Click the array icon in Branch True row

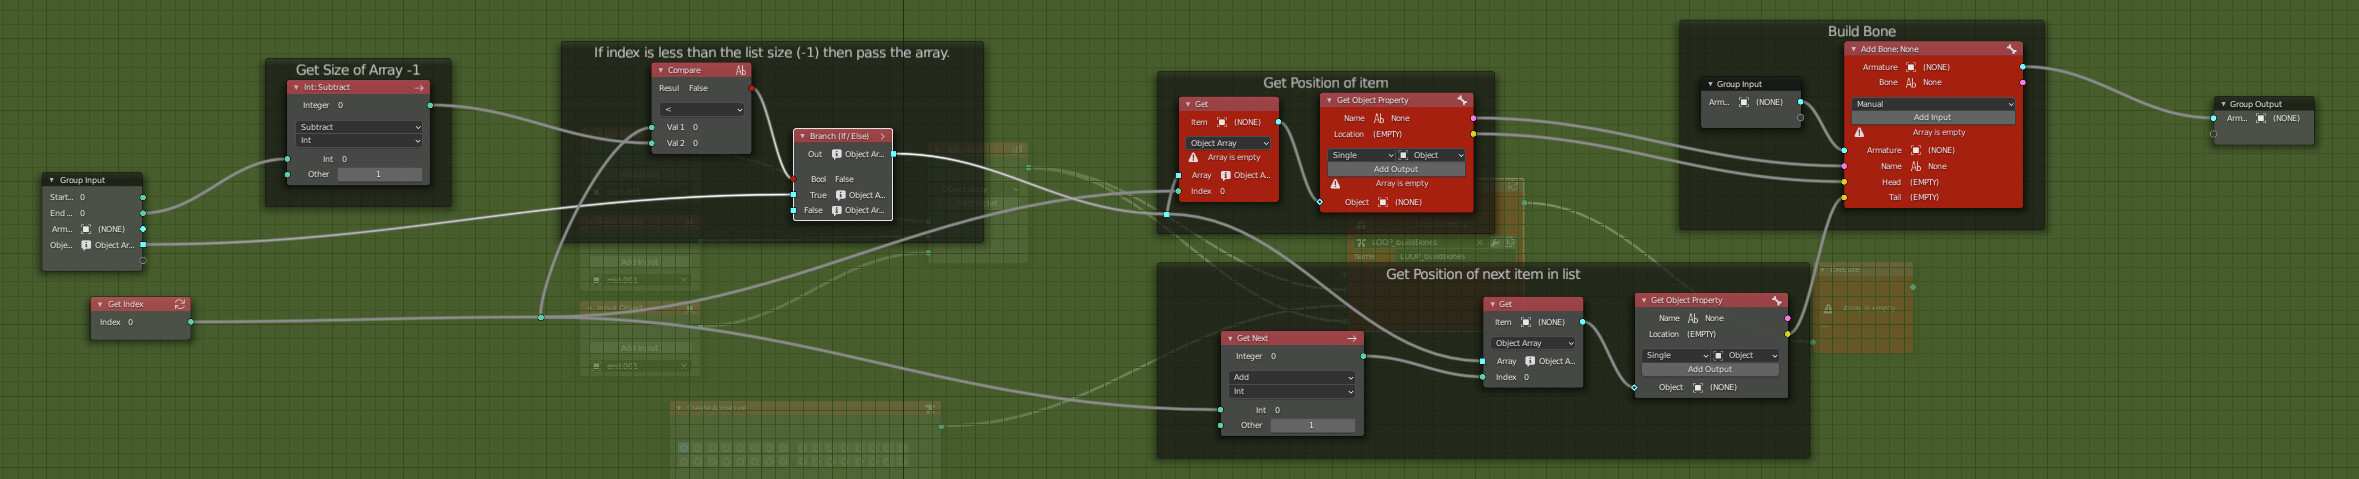click(x=840, y=195)
